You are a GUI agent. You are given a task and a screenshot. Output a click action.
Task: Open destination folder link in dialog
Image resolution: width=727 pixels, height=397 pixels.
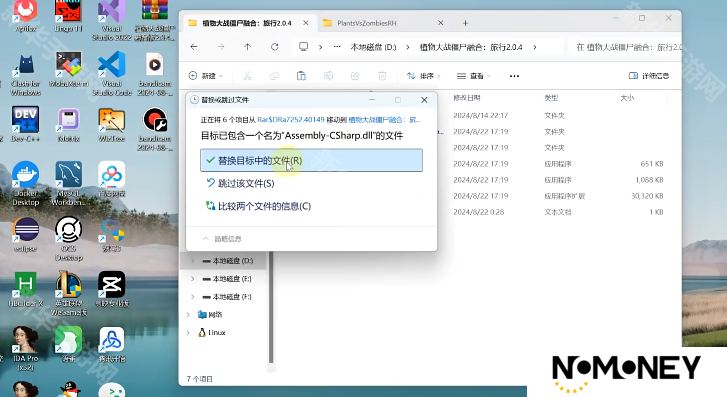click(384, 120)
